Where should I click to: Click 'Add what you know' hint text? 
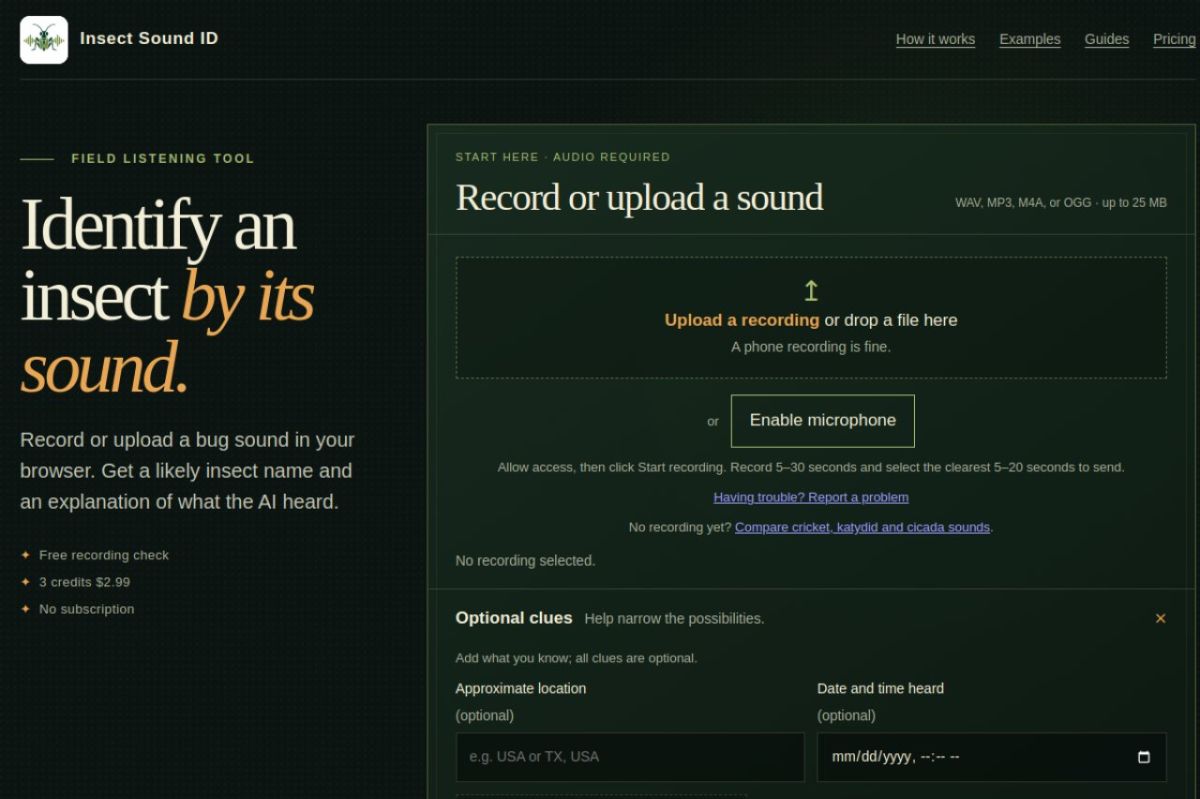(x=576, y=658)
